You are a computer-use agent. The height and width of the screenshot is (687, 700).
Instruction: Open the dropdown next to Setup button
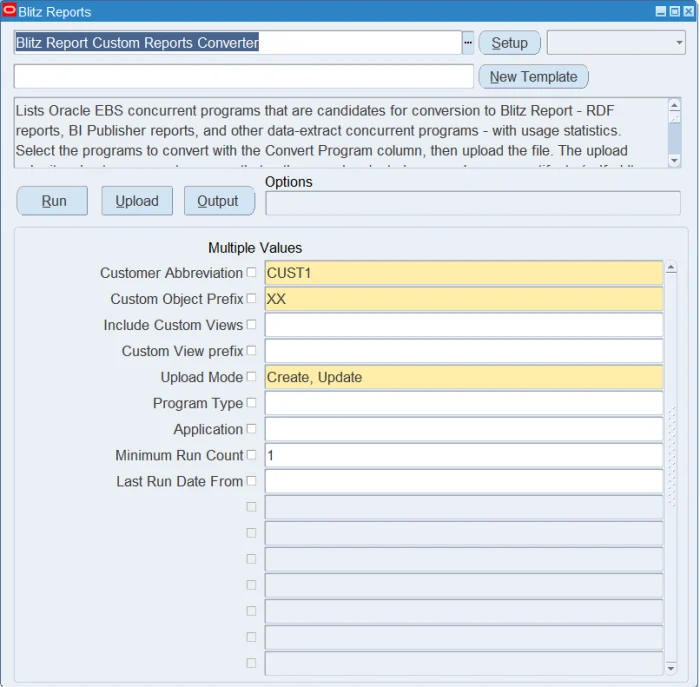coord(616,43)
